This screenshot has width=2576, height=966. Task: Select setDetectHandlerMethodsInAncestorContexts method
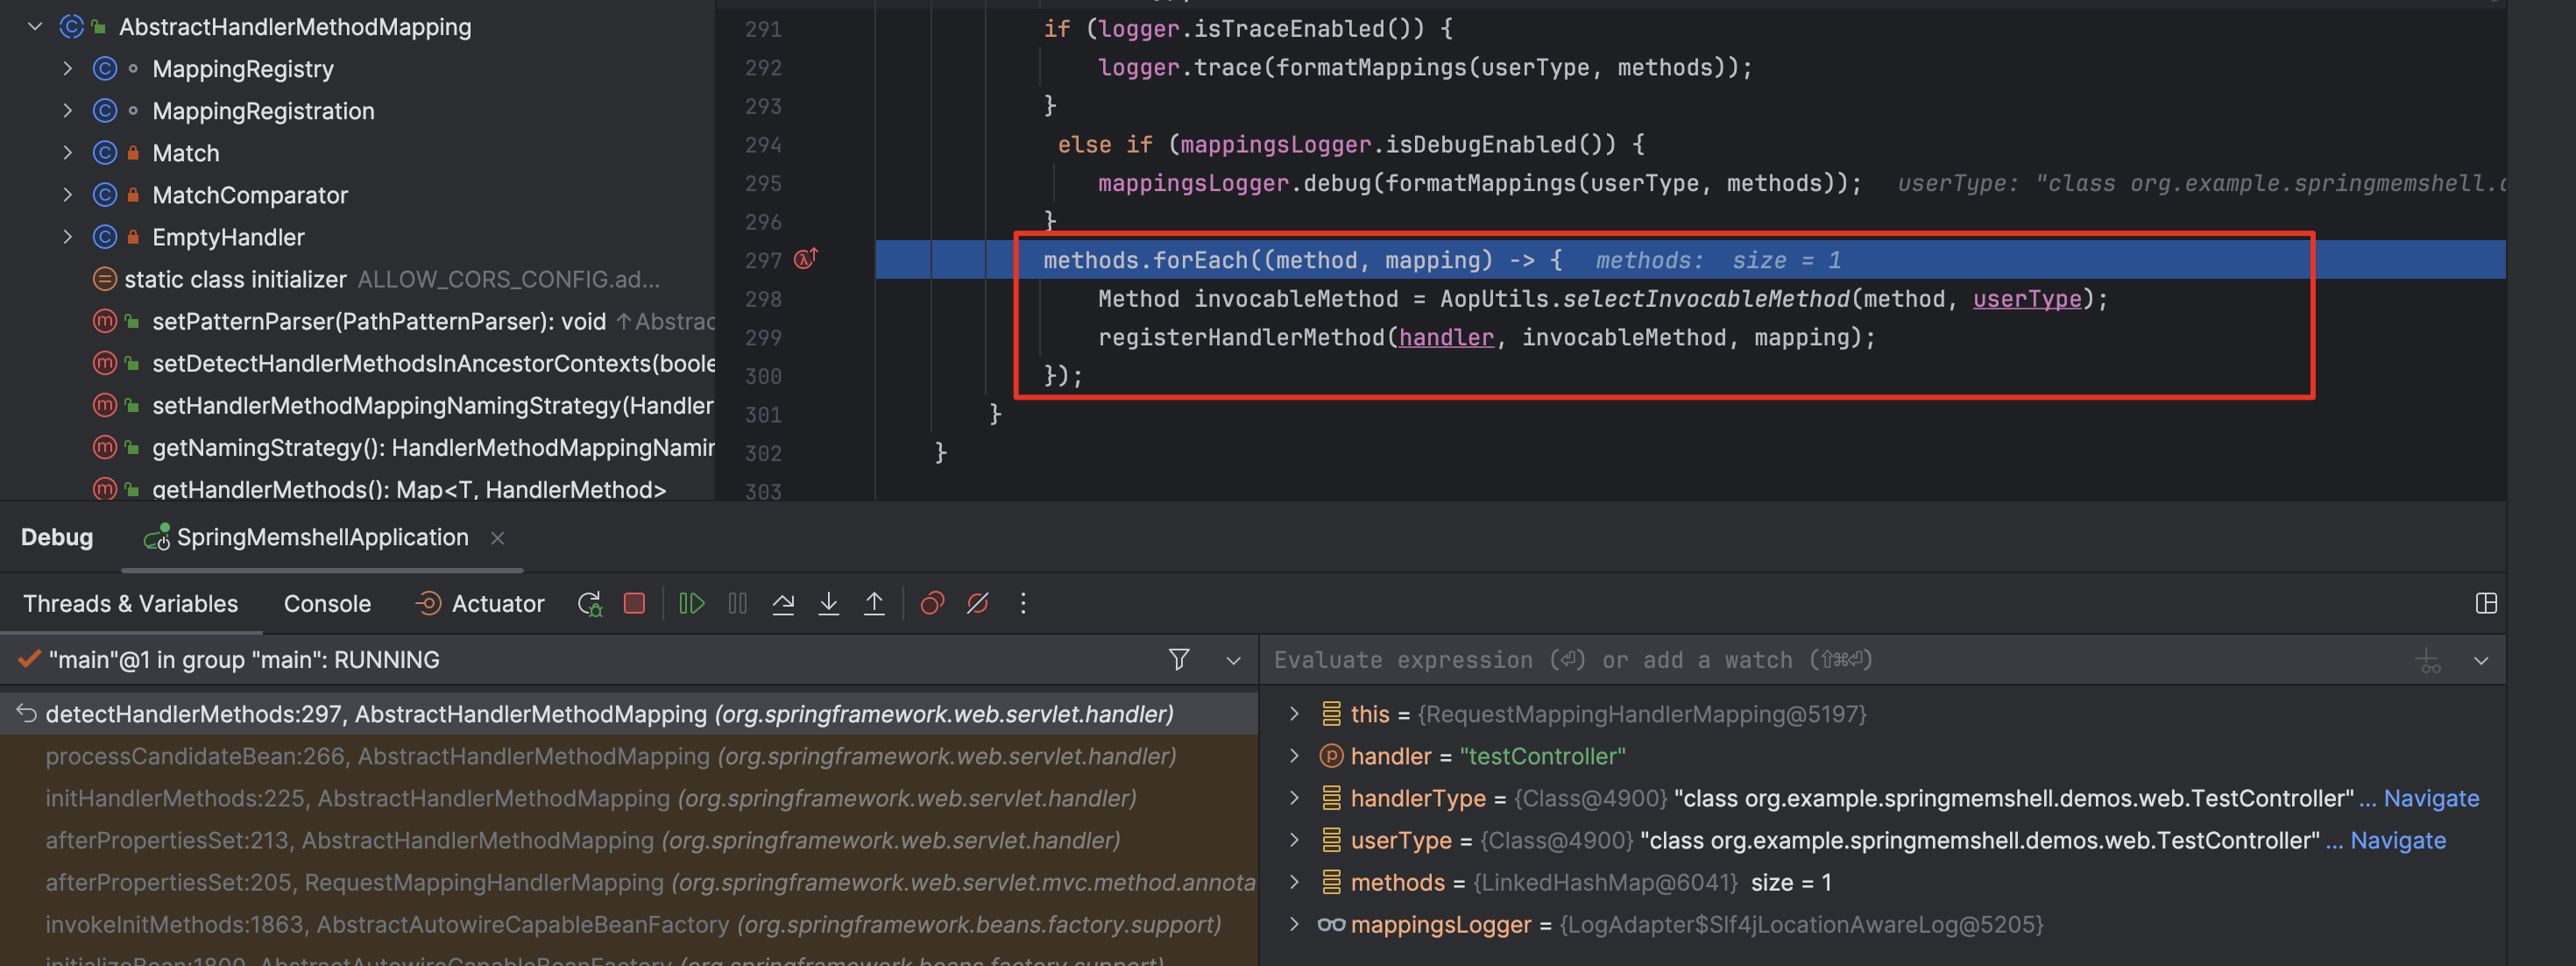(x=402, y=363)
